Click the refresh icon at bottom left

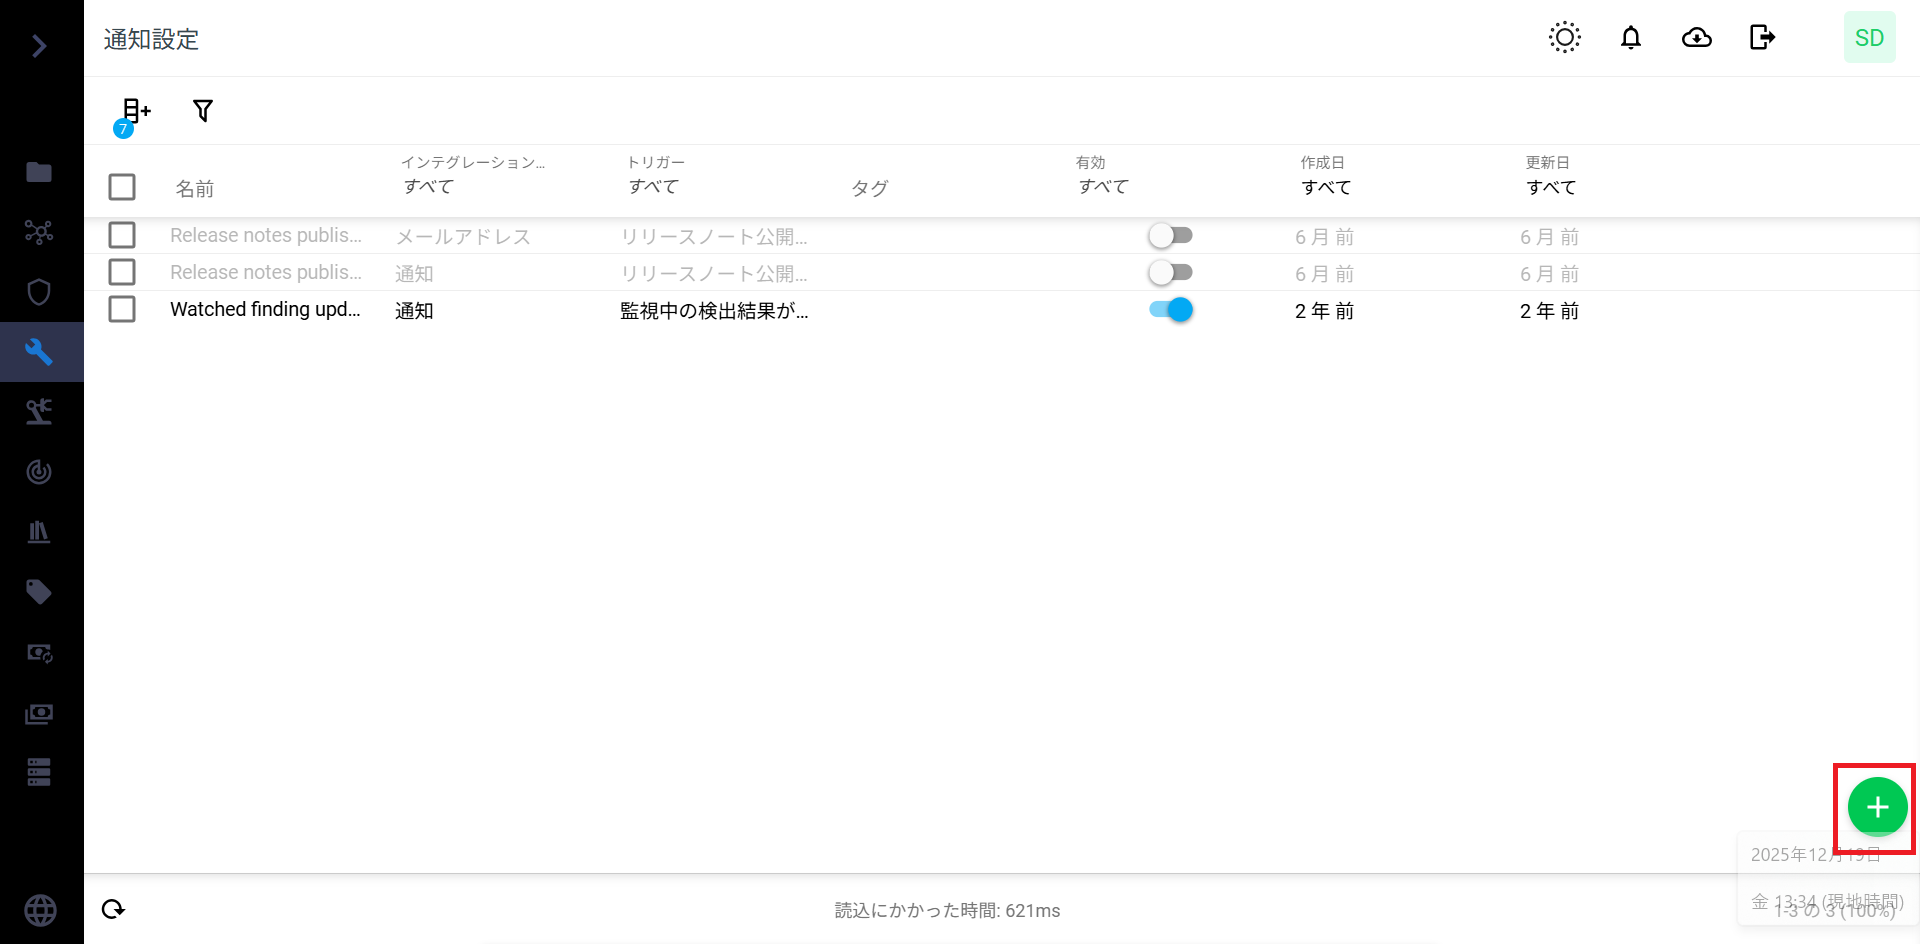[113, 909]
